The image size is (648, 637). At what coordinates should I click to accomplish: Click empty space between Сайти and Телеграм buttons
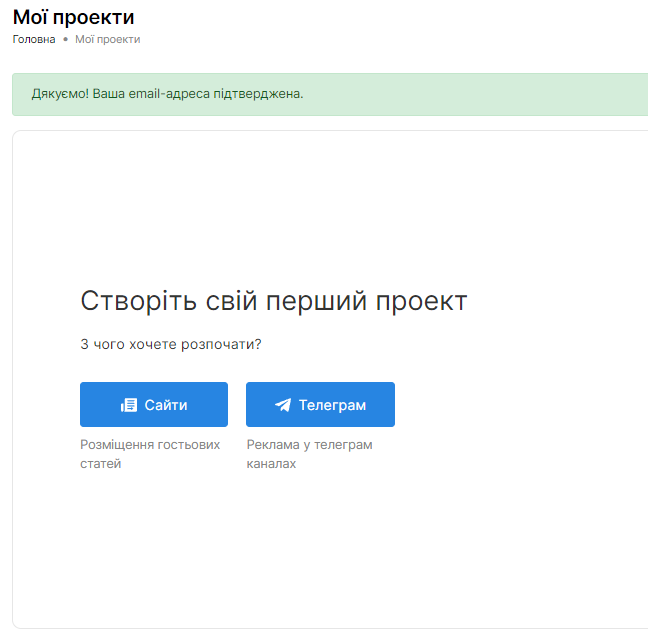click(237, 405)
